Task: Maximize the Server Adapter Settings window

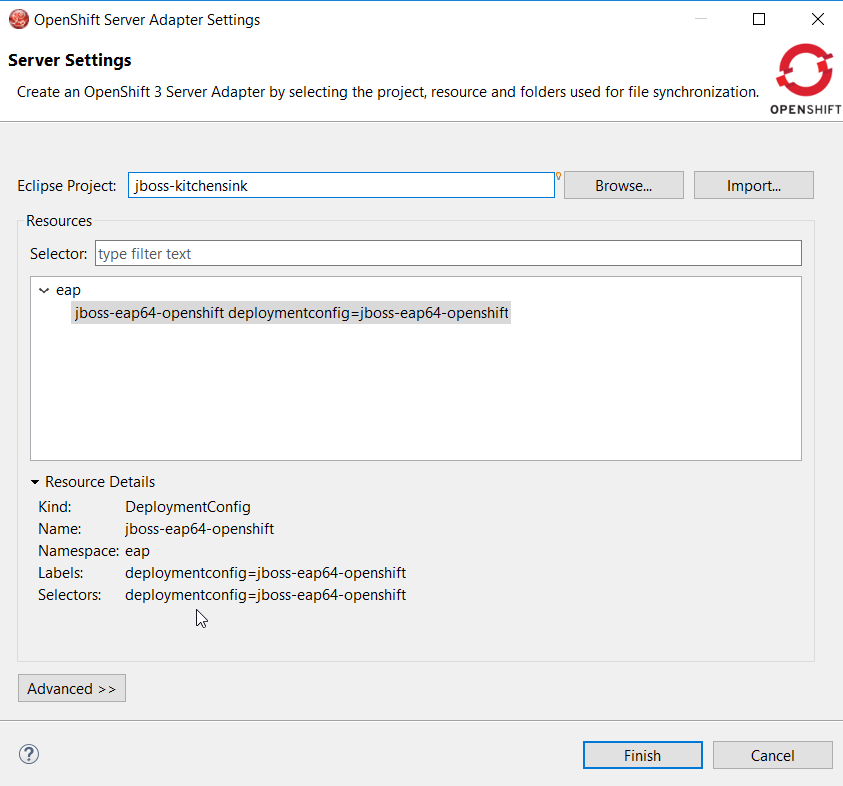Action: pos(759,19)
